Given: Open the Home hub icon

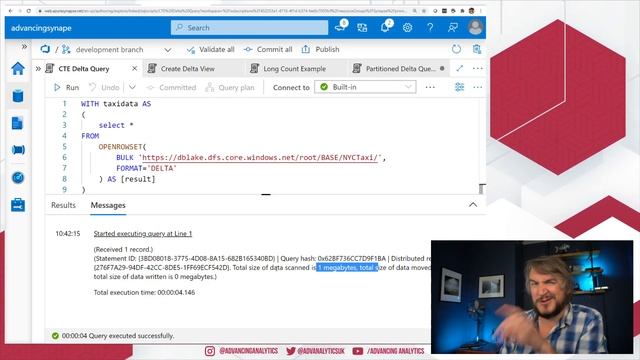Looking at the screenshot, I should point(18,69).
